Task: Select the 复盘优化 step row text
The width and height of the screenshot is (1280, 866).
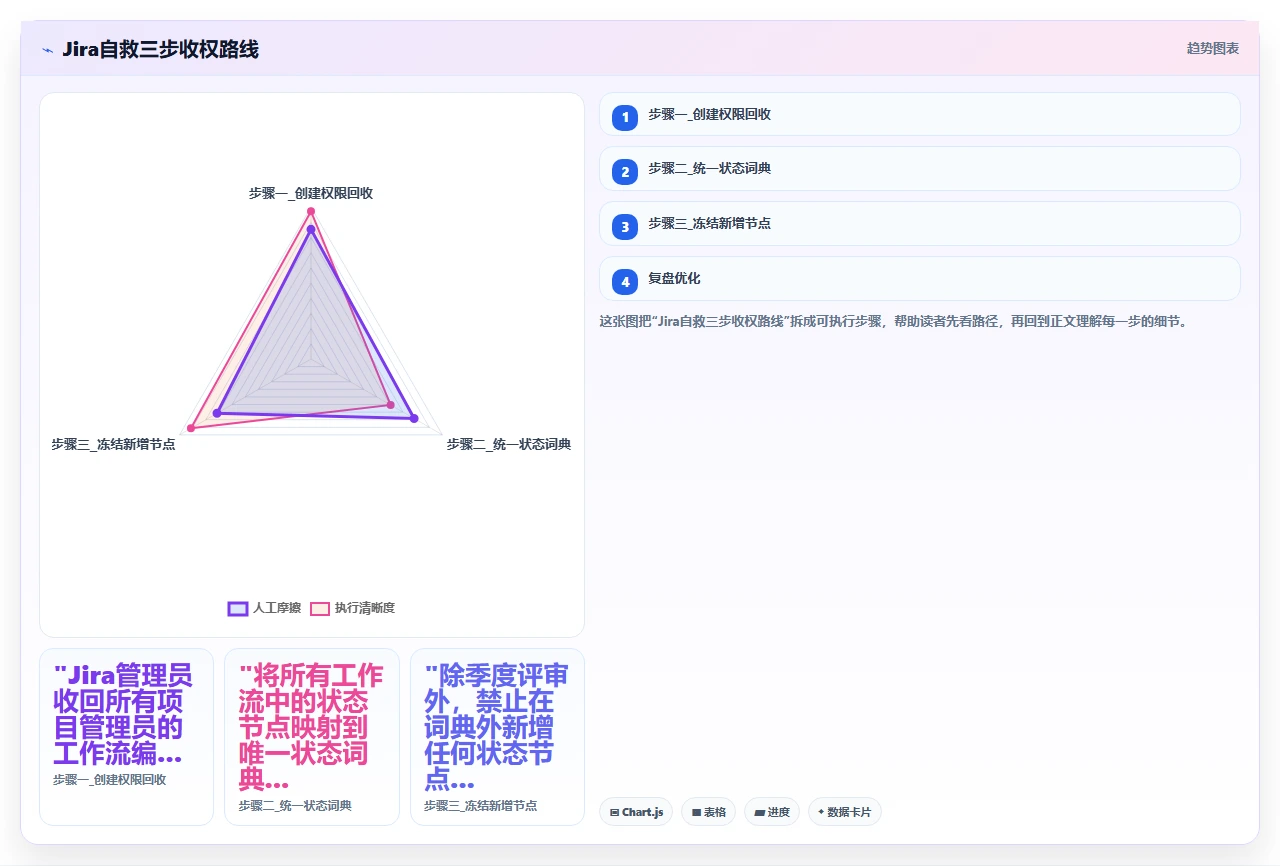Action: point(674,278)
